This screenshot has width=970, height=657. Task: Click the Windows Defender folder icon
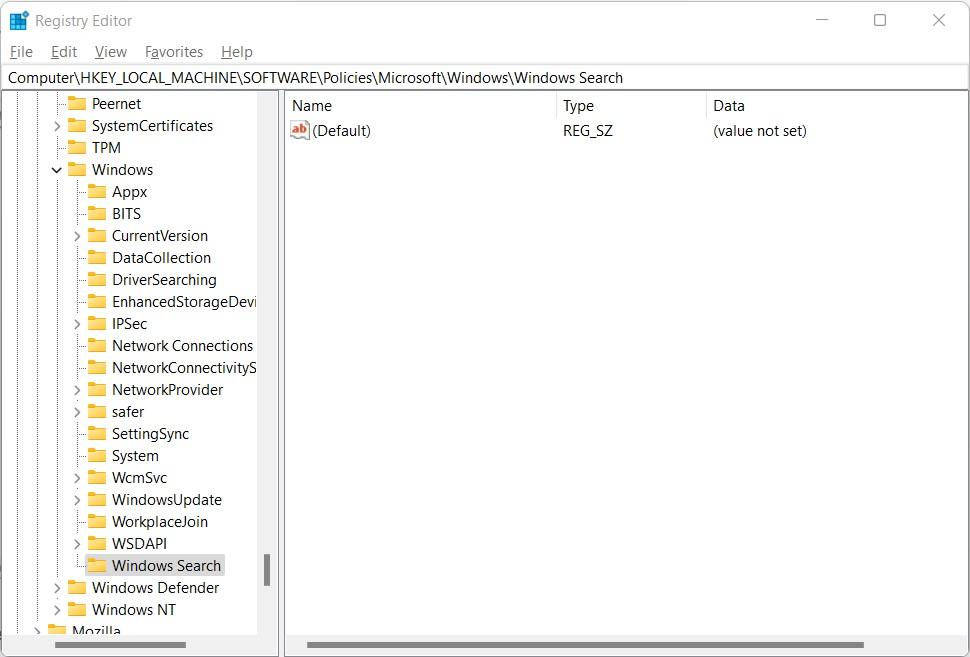(77, 587)
